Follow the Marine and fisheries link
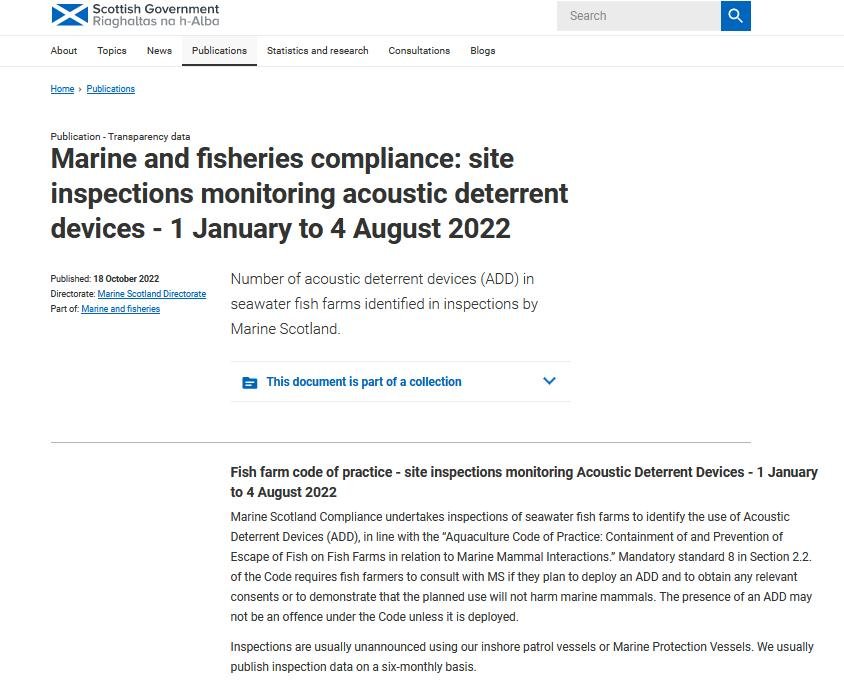The image size is (844, 682). [x=120, y=309]
